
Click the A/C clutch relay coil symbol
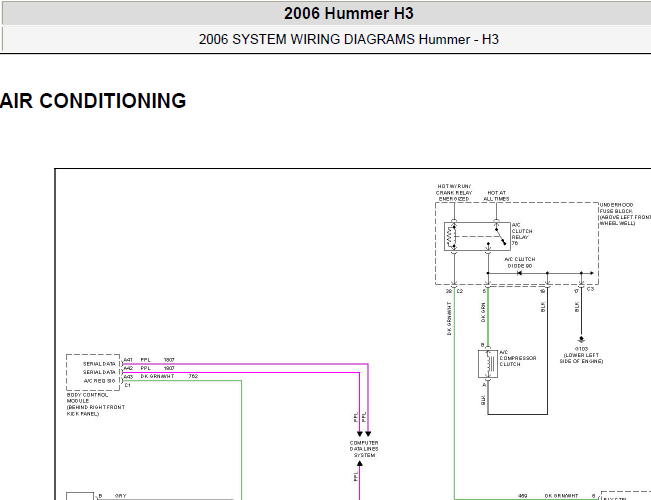[x=451, y=237]
